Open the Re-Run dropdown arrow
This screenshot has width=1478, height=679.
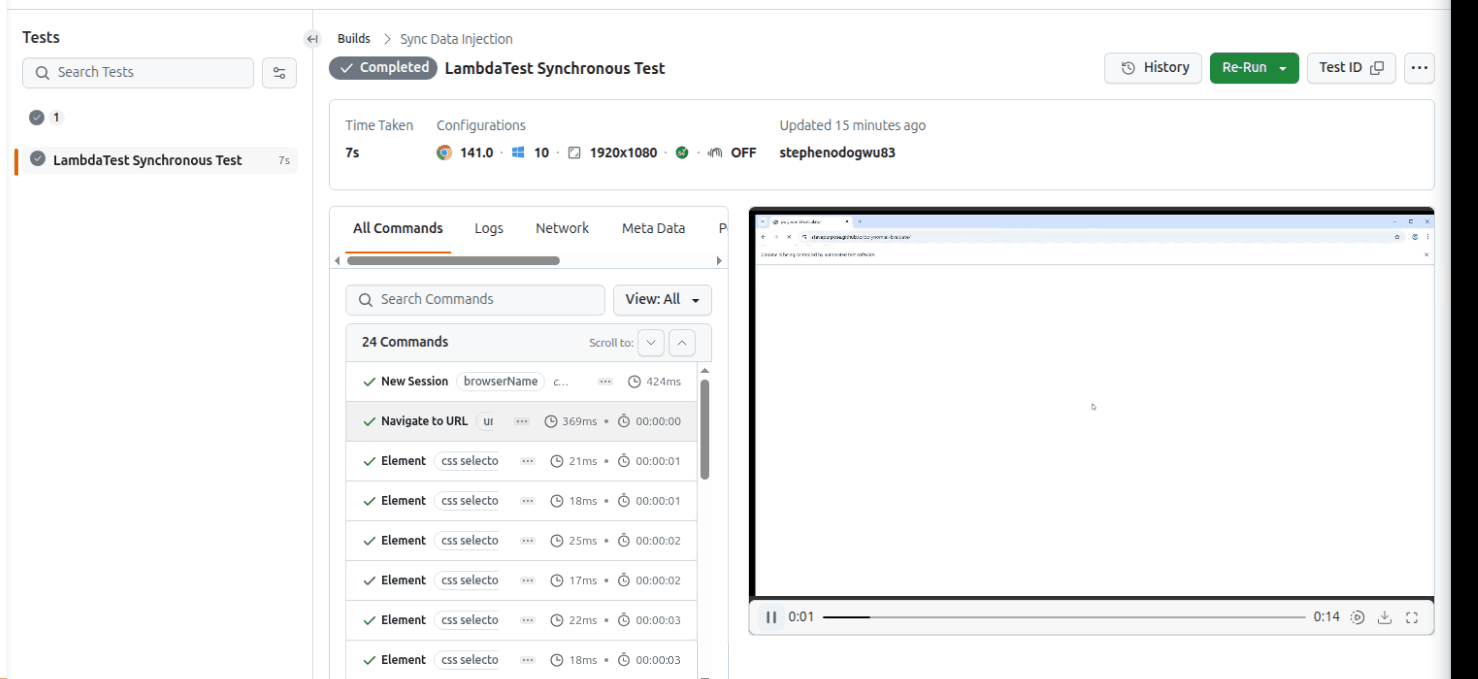(x=1281, y=67)
